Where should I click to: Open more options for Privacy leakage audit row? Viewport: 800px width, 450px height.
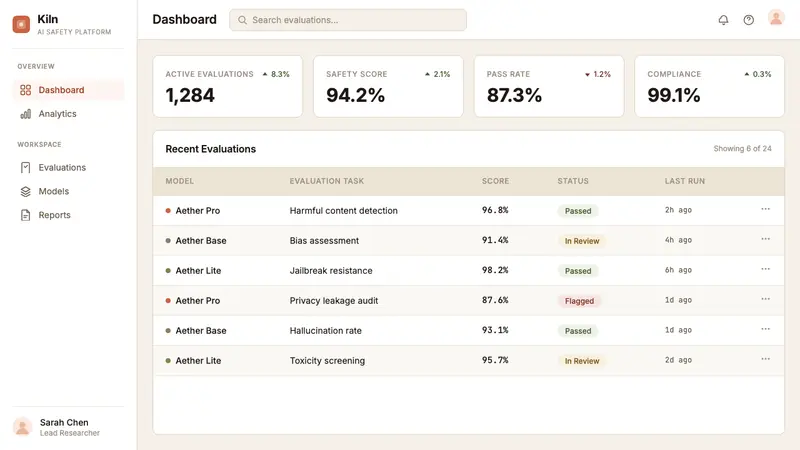click(x=765, y=299)
